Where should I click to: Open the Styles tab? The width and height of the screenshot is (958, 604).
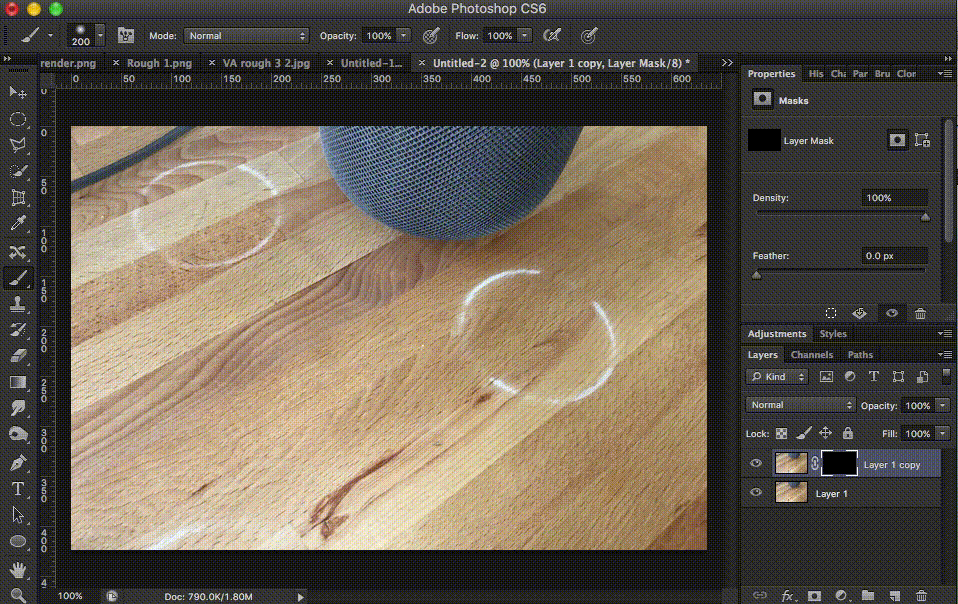click(833, 333)
